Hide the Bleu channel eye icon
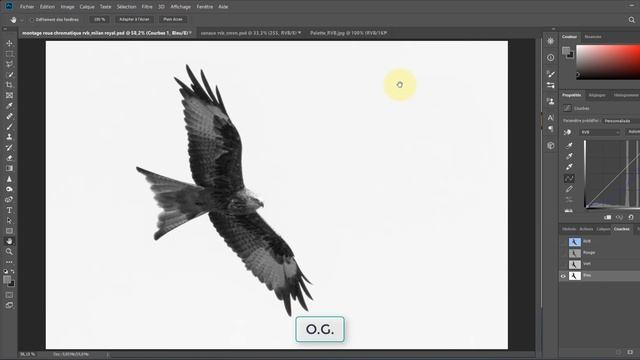 (x=563, y=276)
